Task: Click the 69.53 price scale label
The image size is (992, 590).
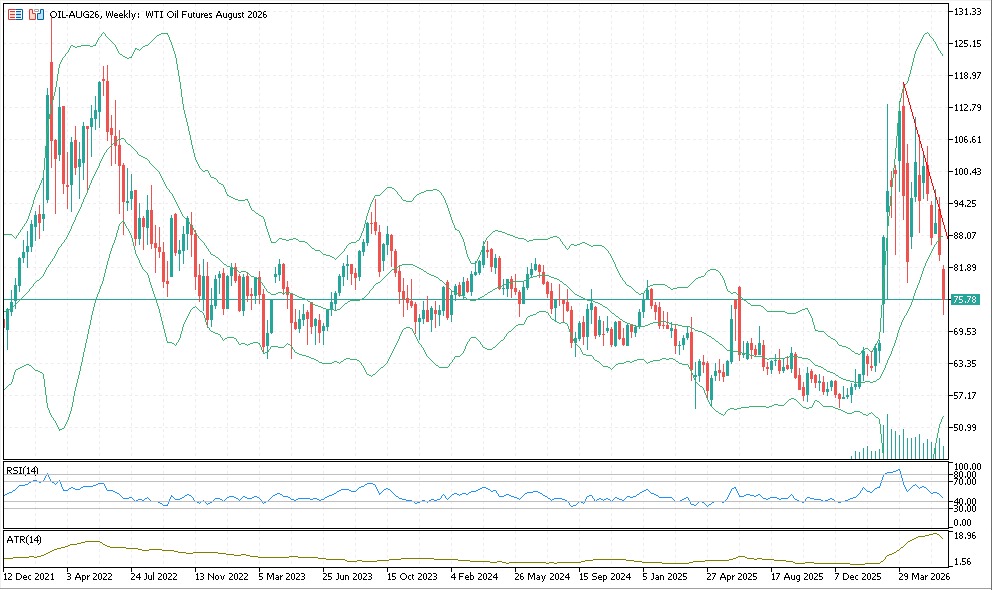Action: pos(967,331)
